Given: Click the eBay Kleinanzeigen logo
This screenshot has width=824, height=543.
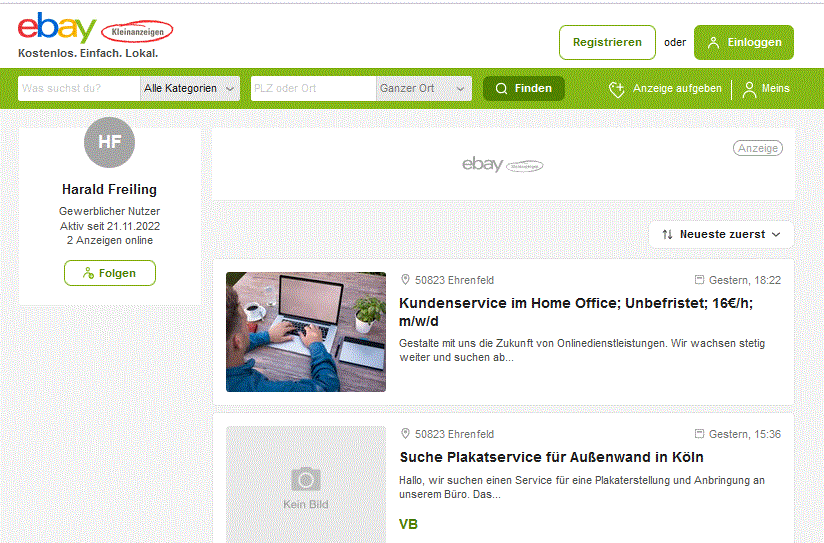Looking at the screenshot, I should tap(96, 28).
